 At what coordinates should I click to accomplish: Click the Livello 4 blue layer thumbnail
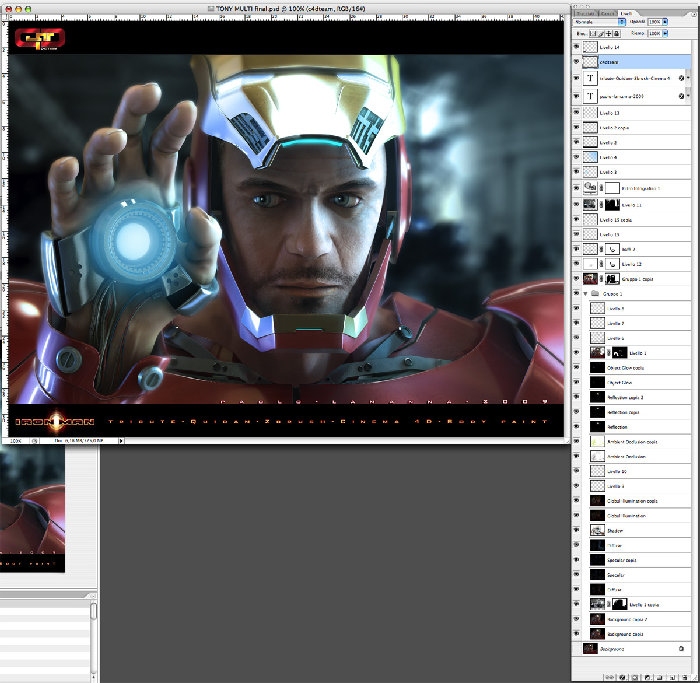click(x=590, y=157)
